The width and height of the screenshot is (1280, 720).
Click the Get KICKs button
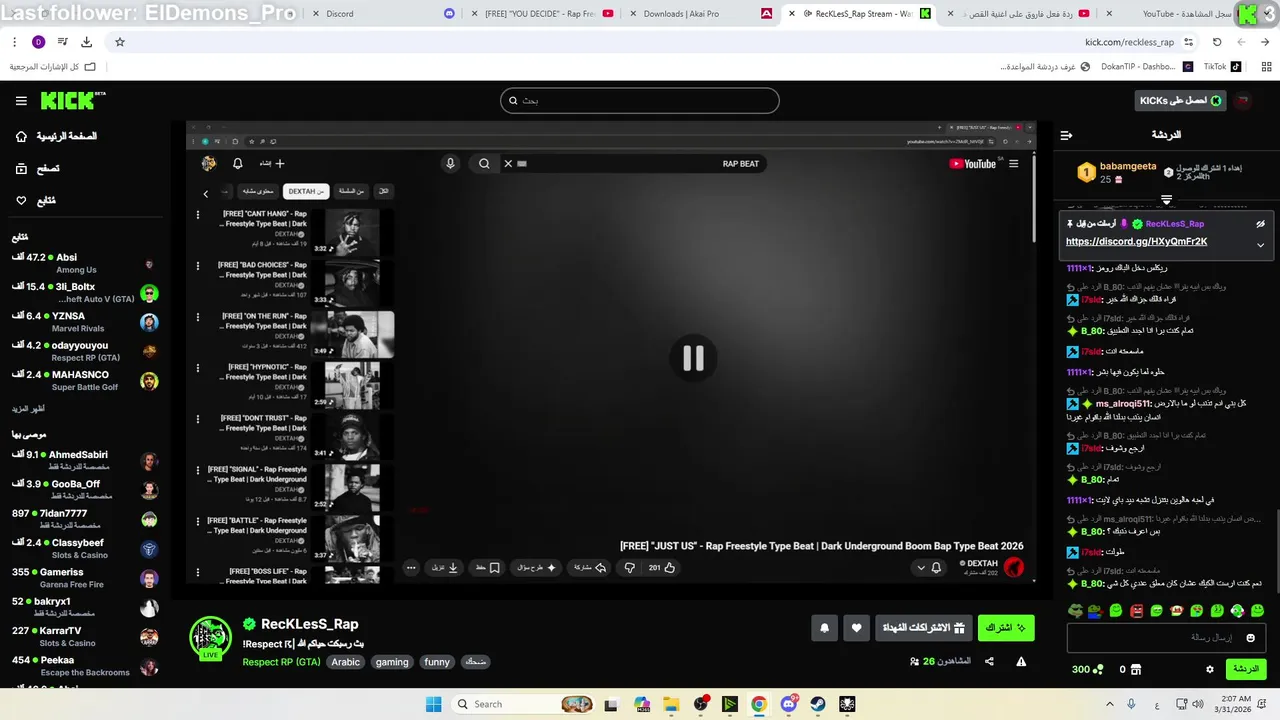(1181, 100)
